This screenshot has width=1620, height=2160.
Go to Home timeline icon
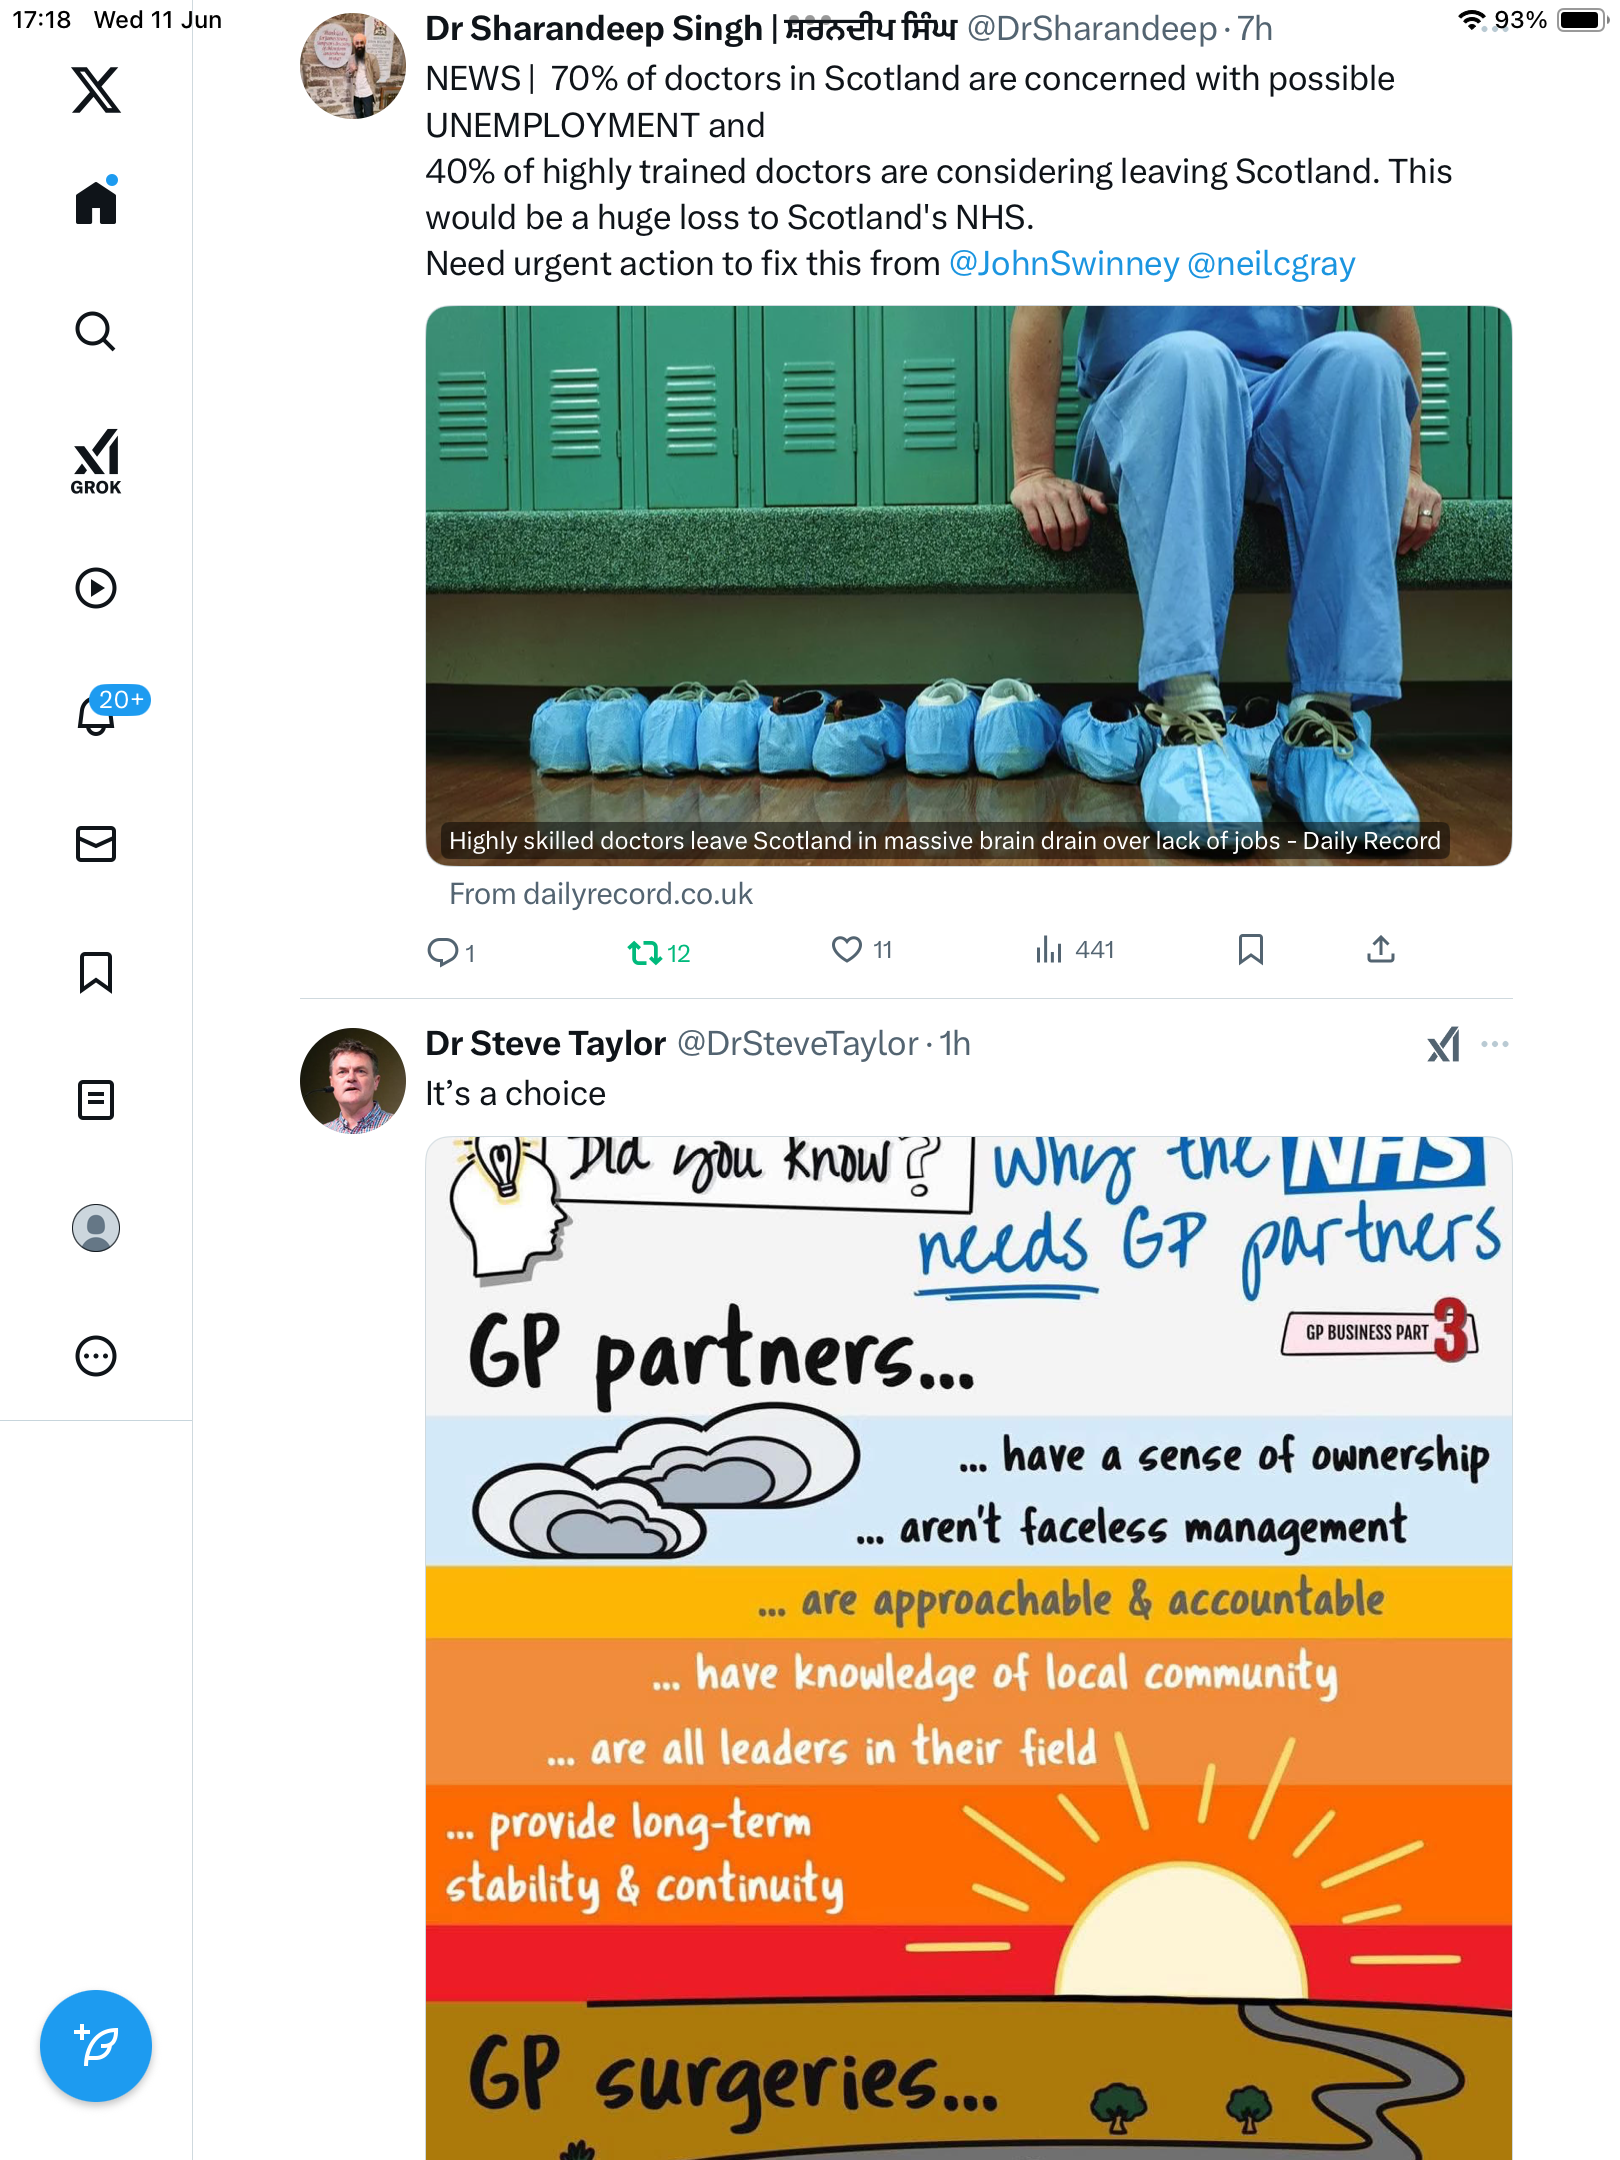coord(96,201)
